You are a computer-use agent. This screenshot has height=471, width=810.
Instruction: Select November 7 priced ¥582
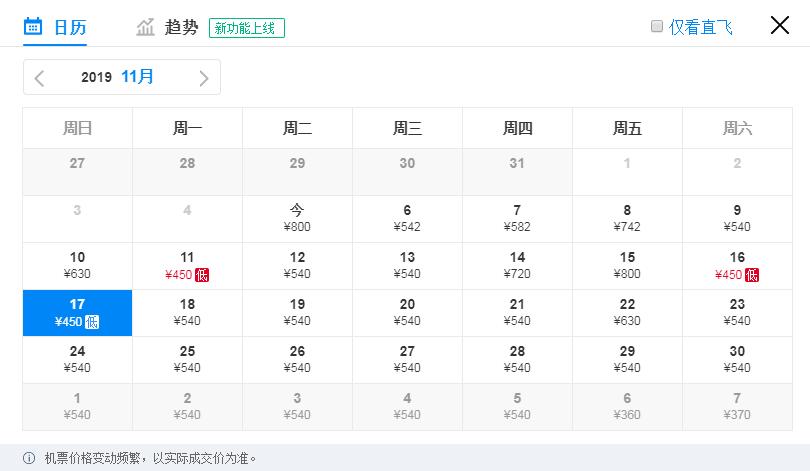pyautogui.click(x=517, y=219)
